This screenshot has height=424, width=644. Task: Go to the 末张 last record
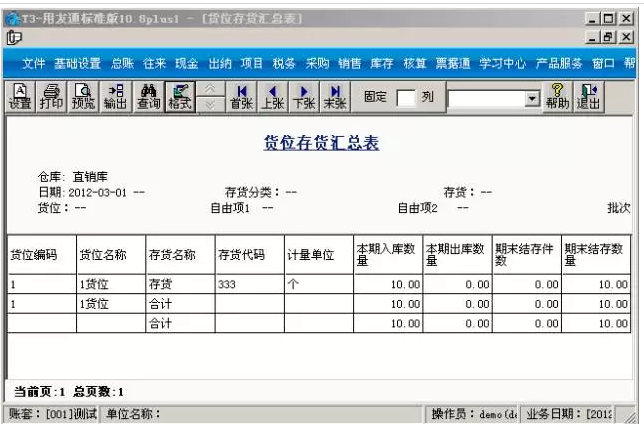pyautogui.click(x=335, y=97)
